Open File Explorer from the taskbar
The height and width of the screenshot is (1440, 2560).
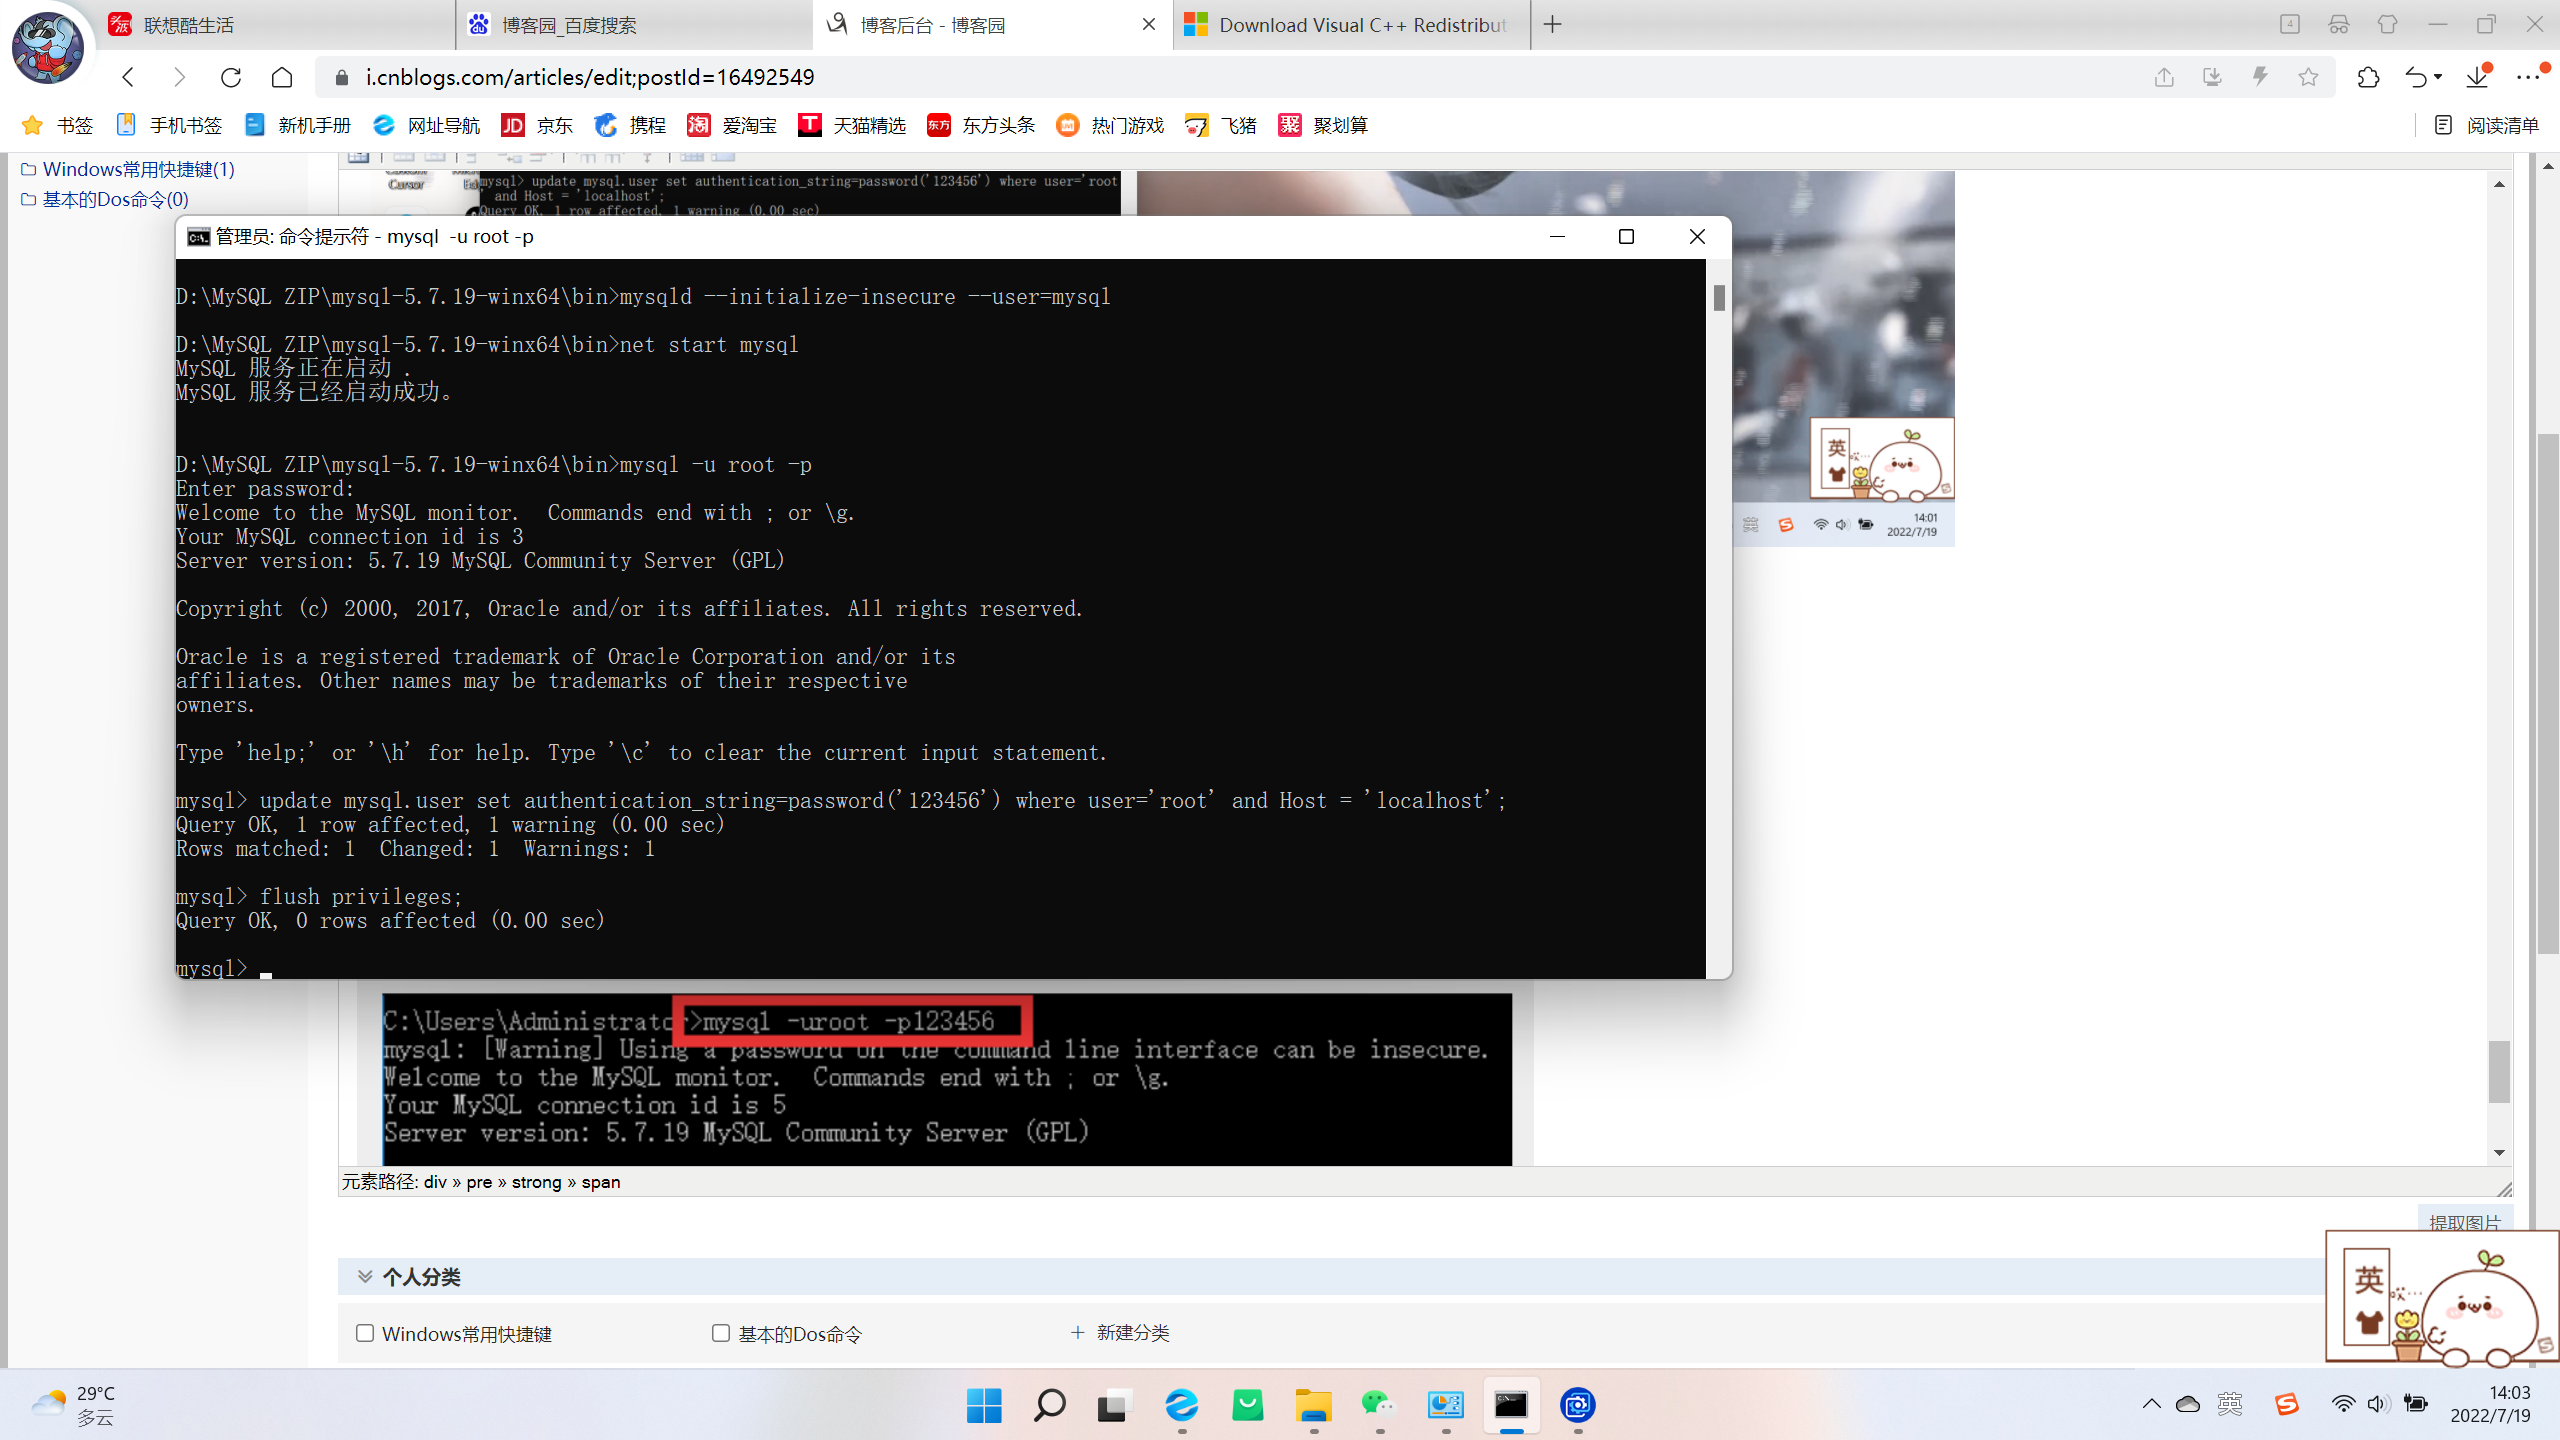point(1313,1405)
